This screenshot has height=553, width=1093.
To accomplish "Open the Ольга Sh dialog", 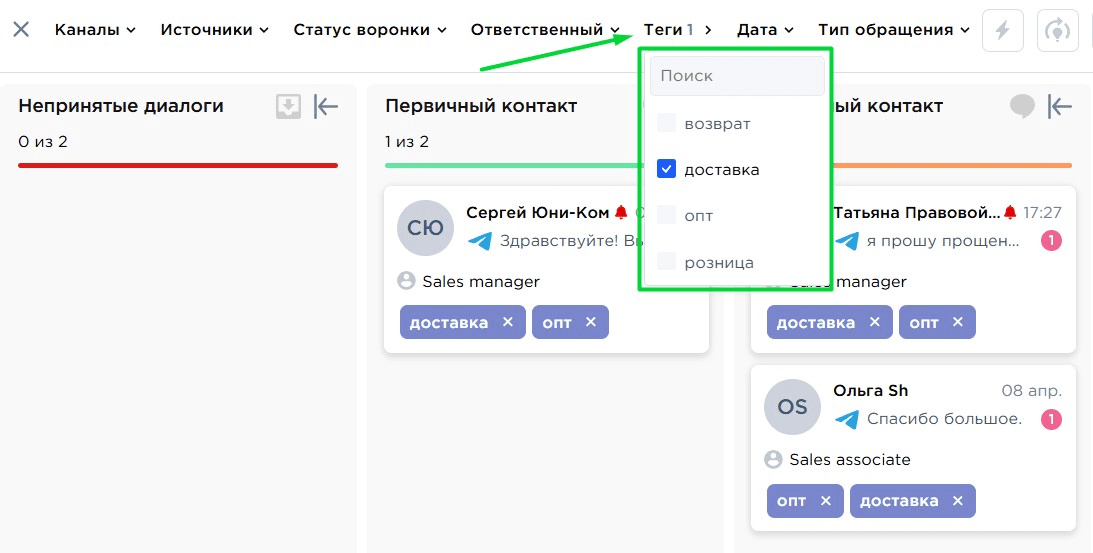I will [x=913, y=448].
